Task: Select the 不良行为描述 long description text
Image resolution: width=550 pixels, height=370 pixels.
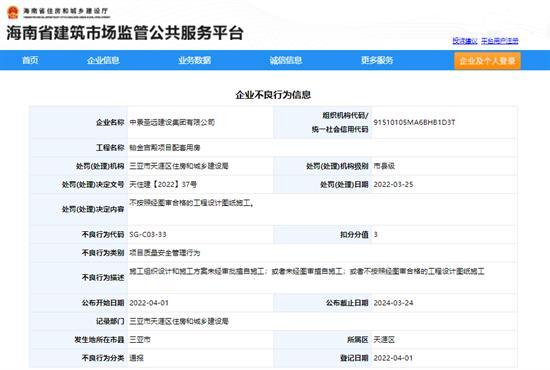Action: (x=307, y=271)
